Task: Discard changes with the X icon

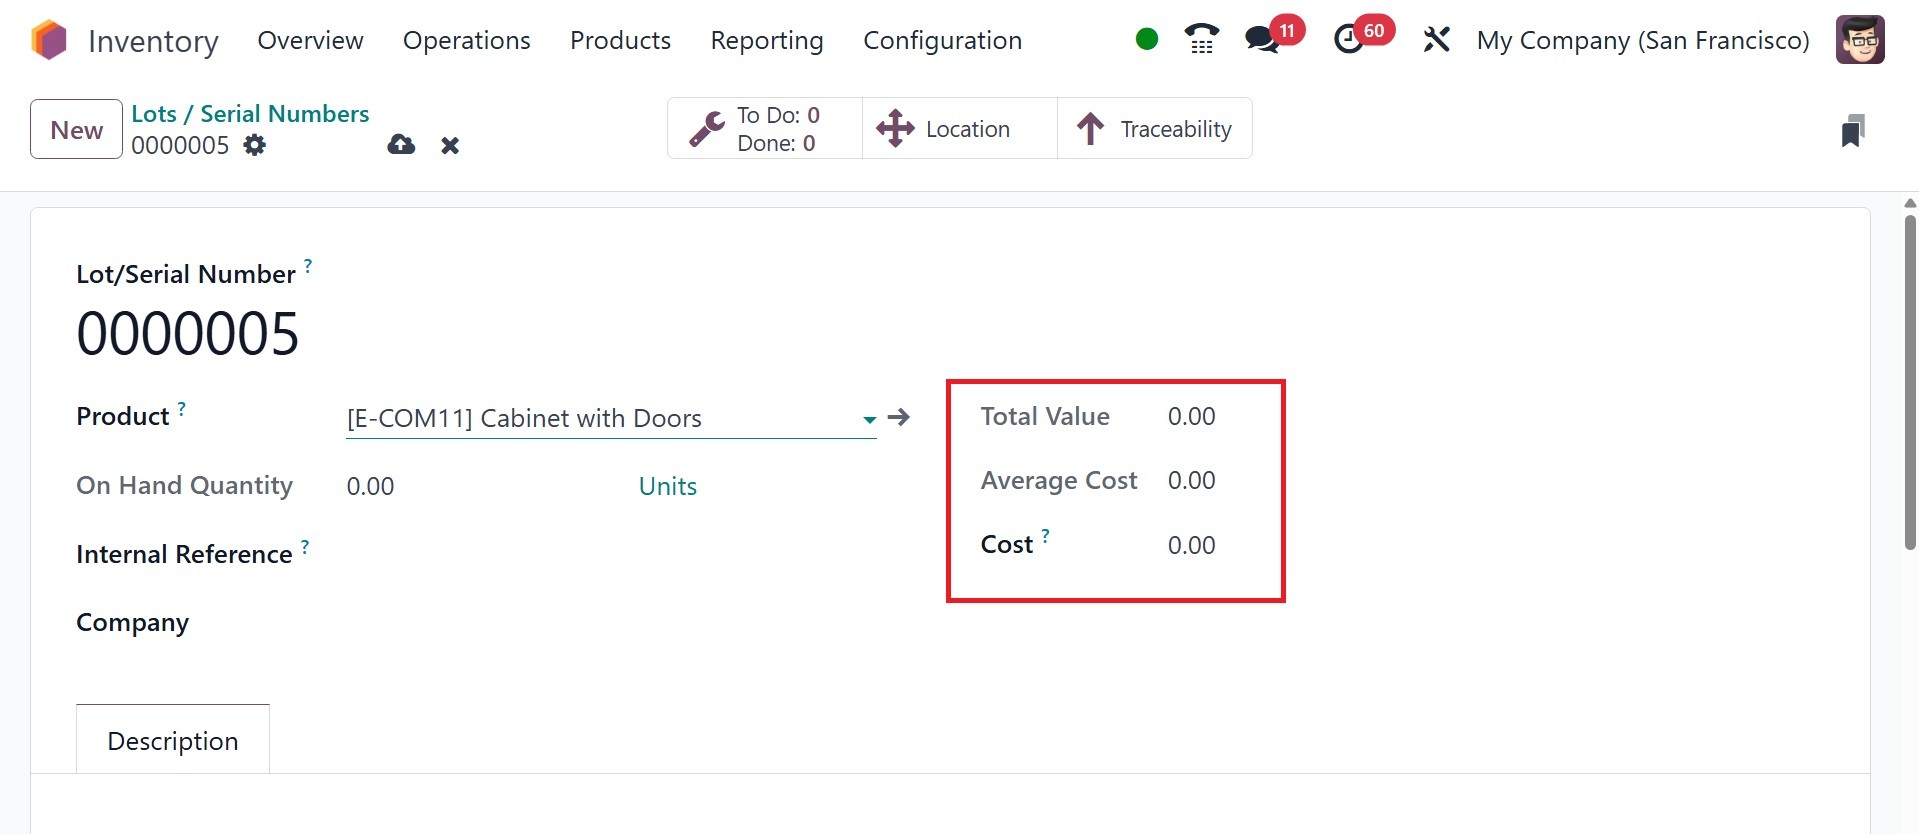Action: click(450, 146)
